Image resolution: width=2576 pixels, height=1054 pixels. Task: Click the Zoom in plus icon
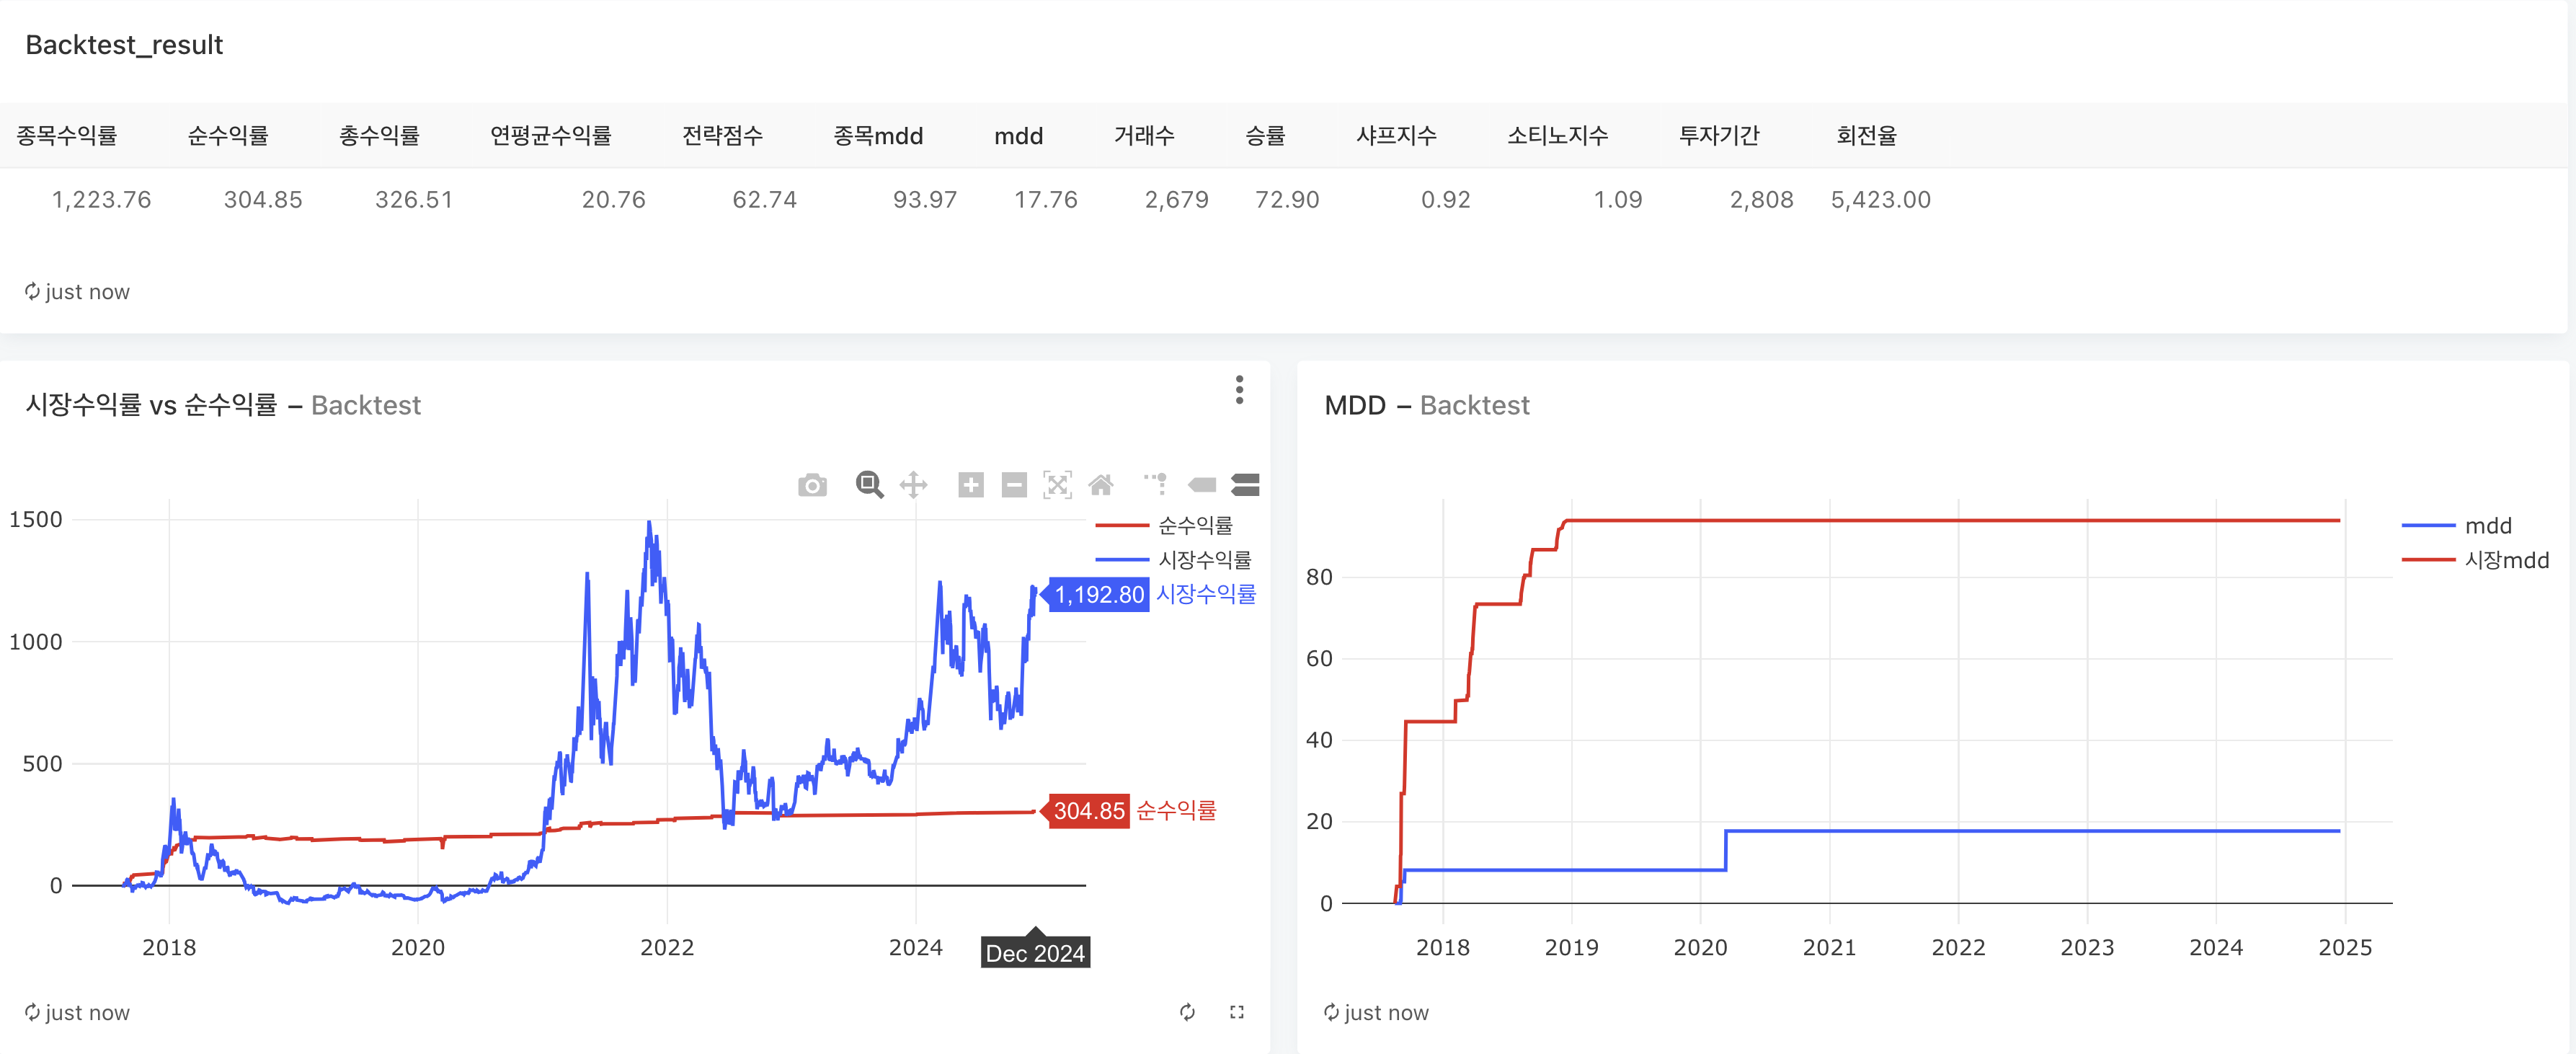tap(970, 485)
